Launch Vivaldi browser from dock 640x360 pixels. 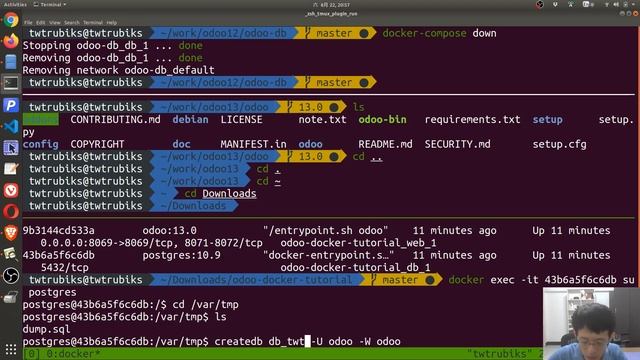tap(11, 190)
